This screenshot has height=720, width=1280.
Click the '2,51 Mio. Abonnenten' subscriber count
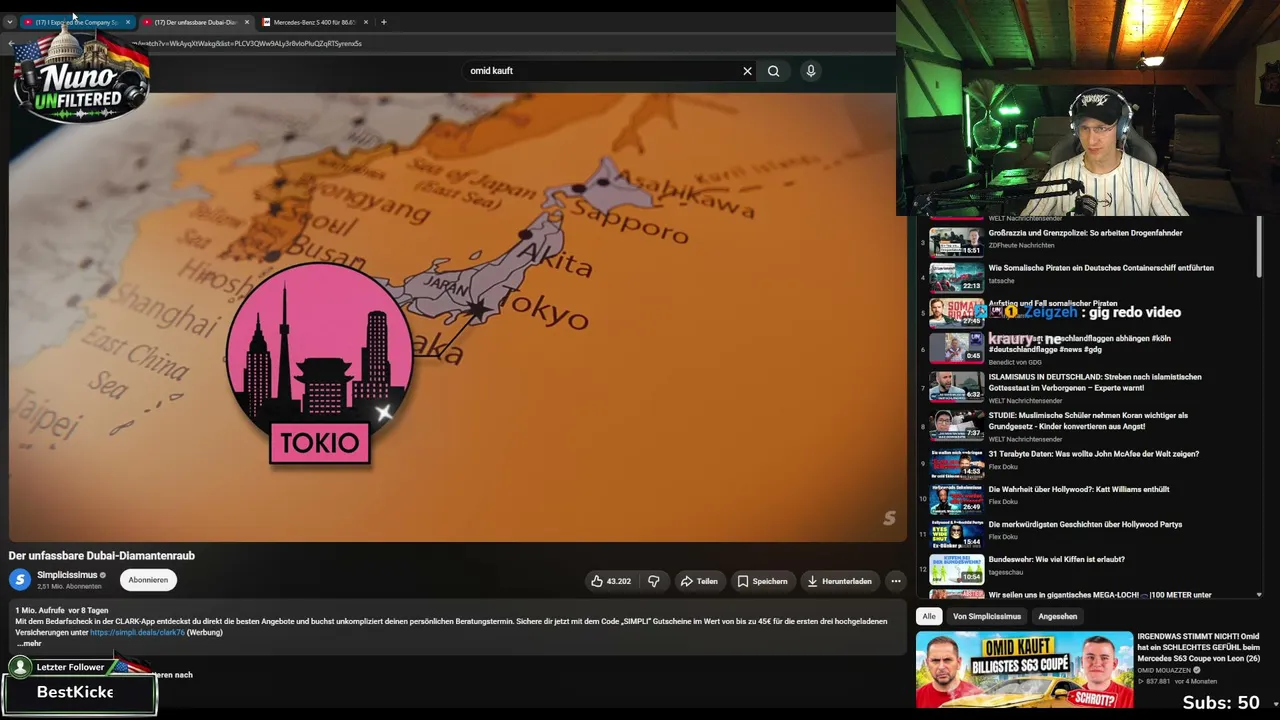coord(69,587)
